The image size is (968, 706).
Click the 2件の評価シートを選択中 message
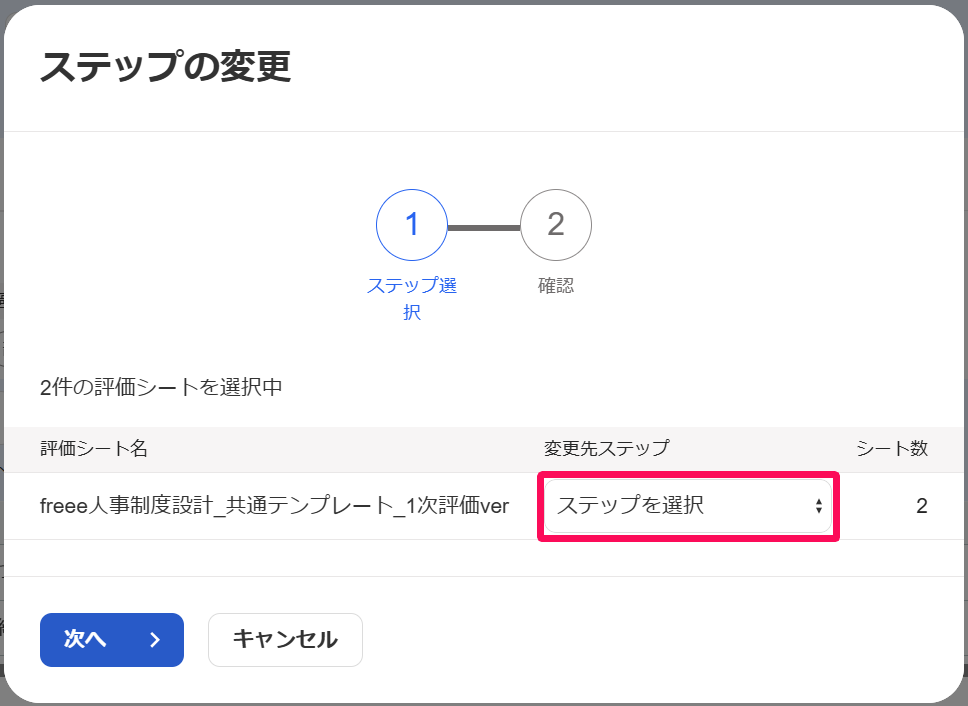pos(161,388)
